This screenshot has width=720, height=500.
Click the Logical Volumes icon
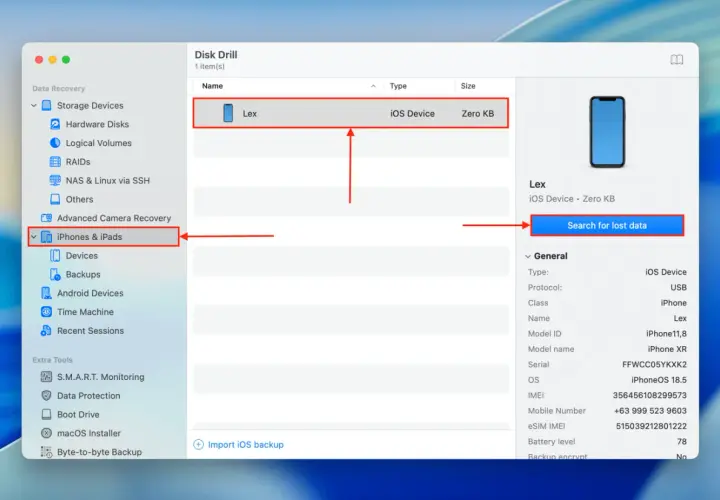(55, 143)
